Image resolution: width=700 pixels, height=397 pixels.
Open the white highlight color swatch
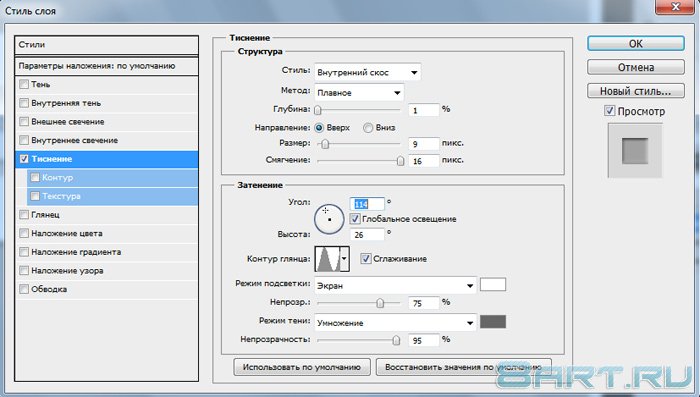[x=493, y=284]
